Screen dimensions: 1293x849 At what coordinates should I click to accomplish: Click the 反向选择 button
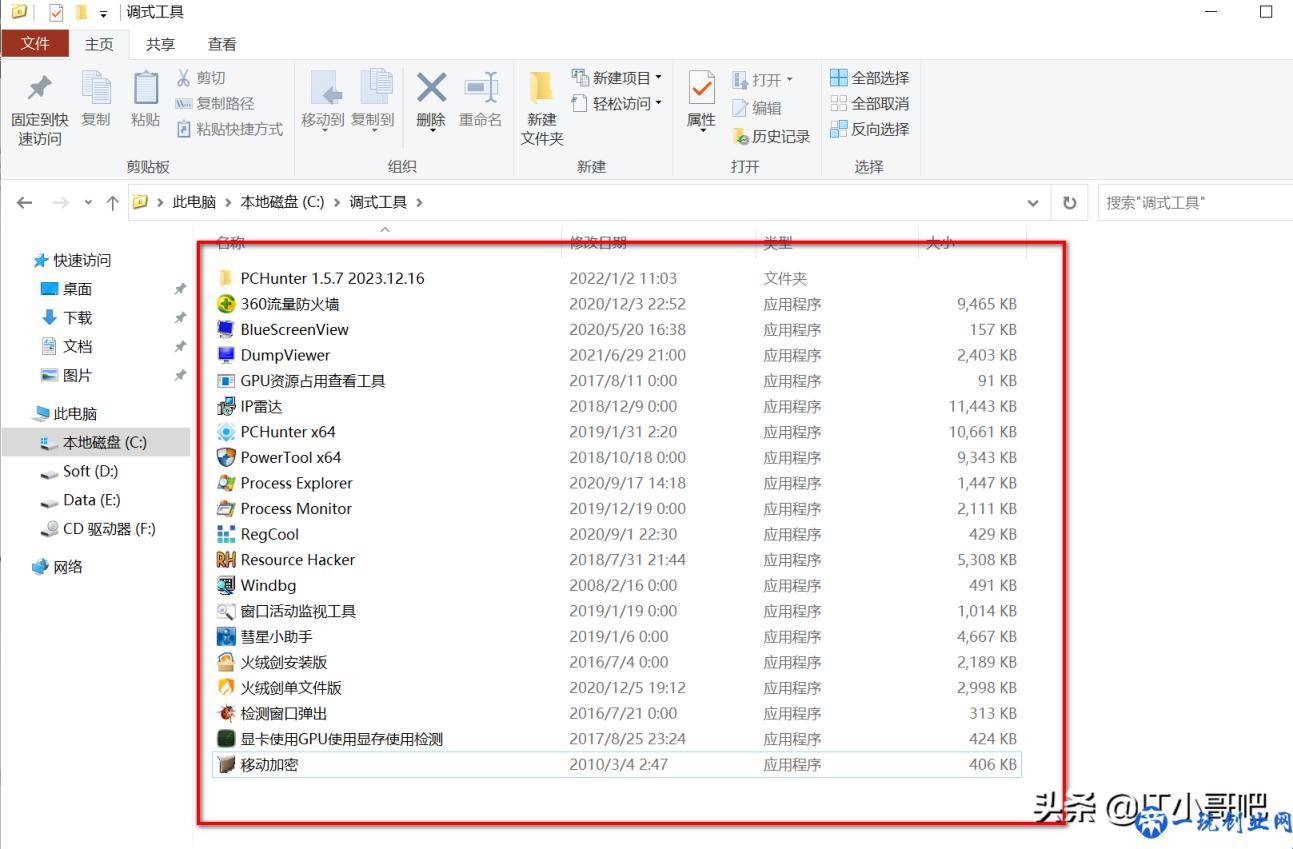pyautogui.click(x=869, y=129)
